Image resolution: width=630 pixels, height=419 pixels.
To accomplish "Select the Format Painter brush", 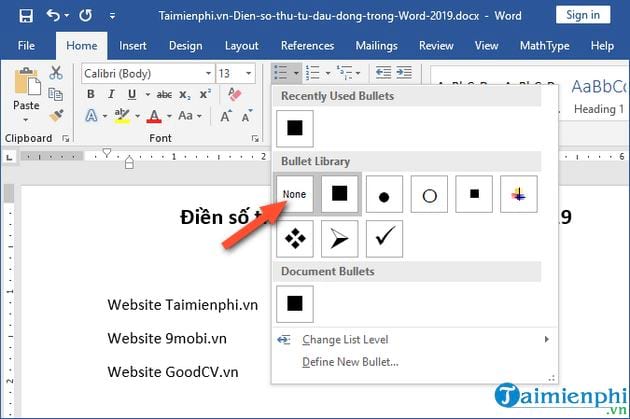I will [56, 116].
